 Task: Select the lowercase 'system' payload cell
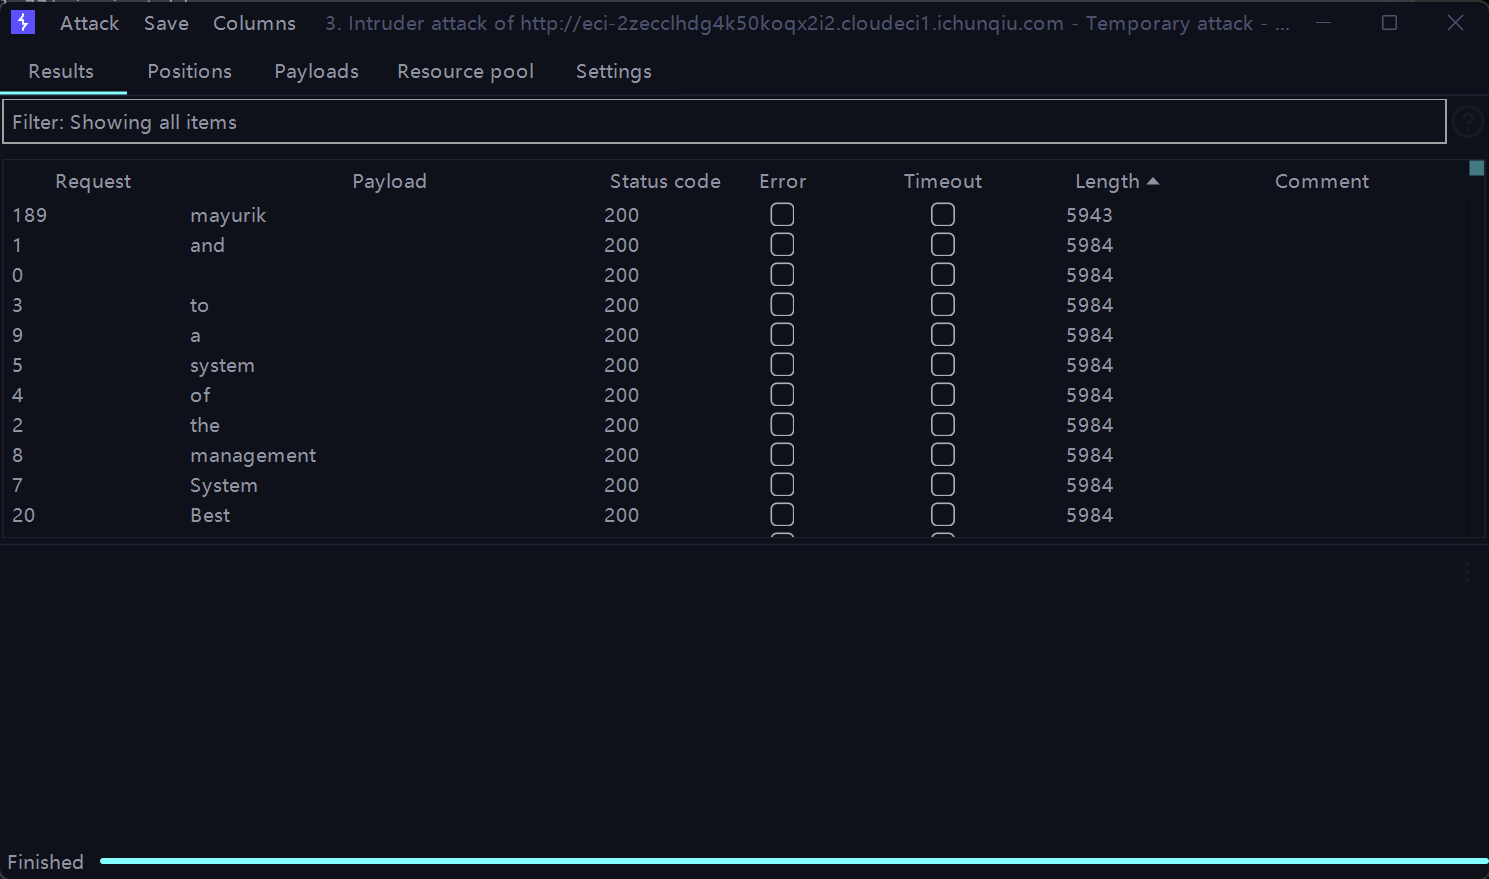222,365
